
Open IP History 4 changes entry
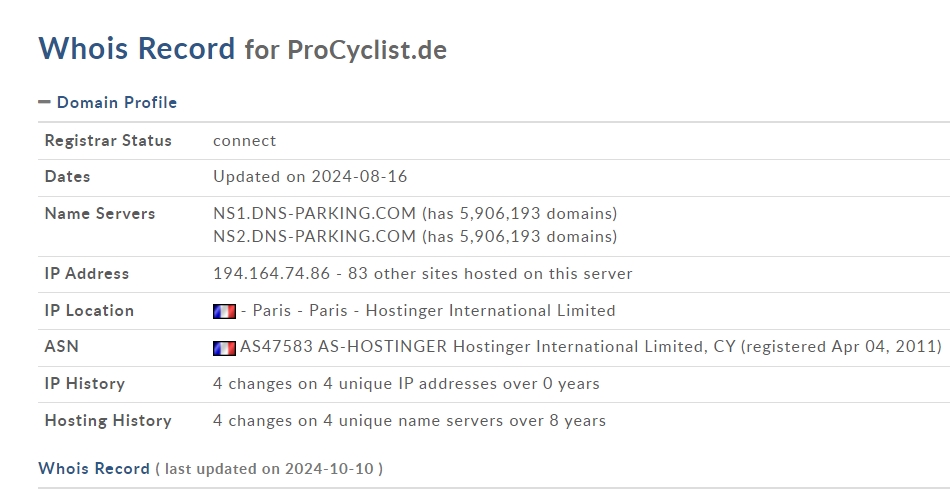406,384
